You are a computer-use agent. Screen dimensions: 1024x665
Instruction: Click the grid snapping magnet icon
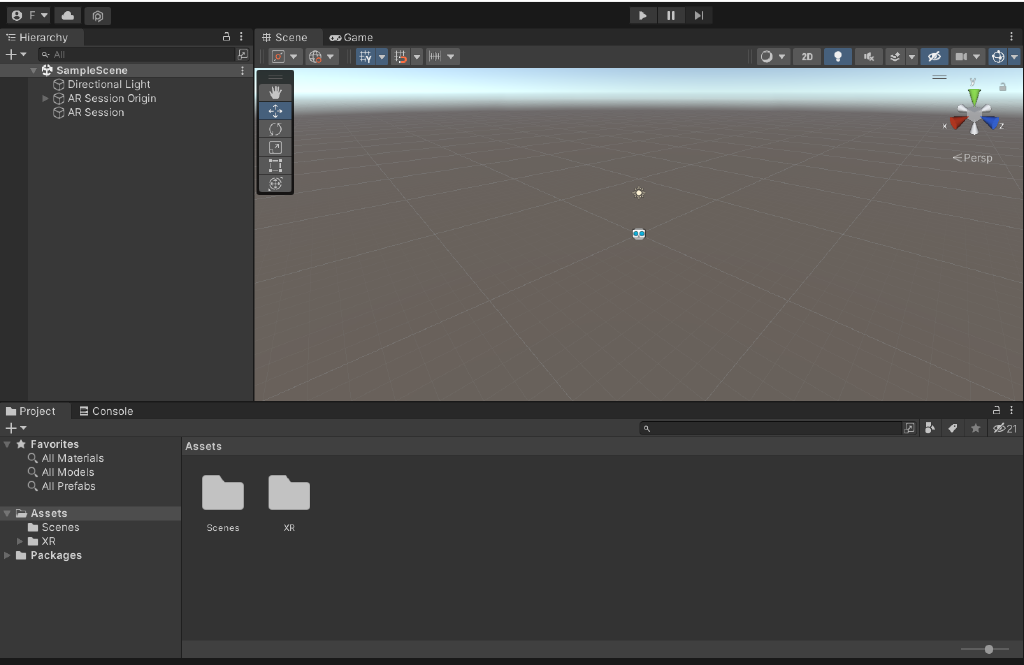[400, 56]
